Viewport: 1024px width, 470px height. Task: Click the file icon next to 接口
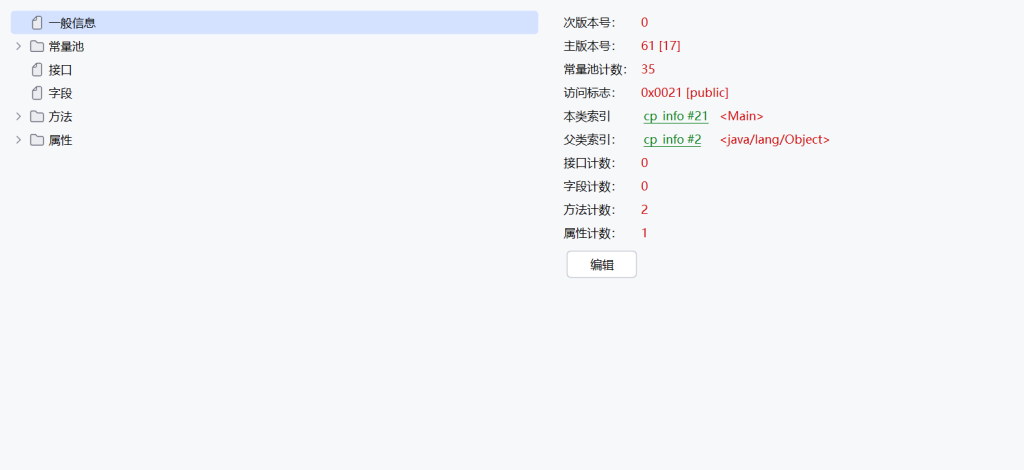coord(37,70)
